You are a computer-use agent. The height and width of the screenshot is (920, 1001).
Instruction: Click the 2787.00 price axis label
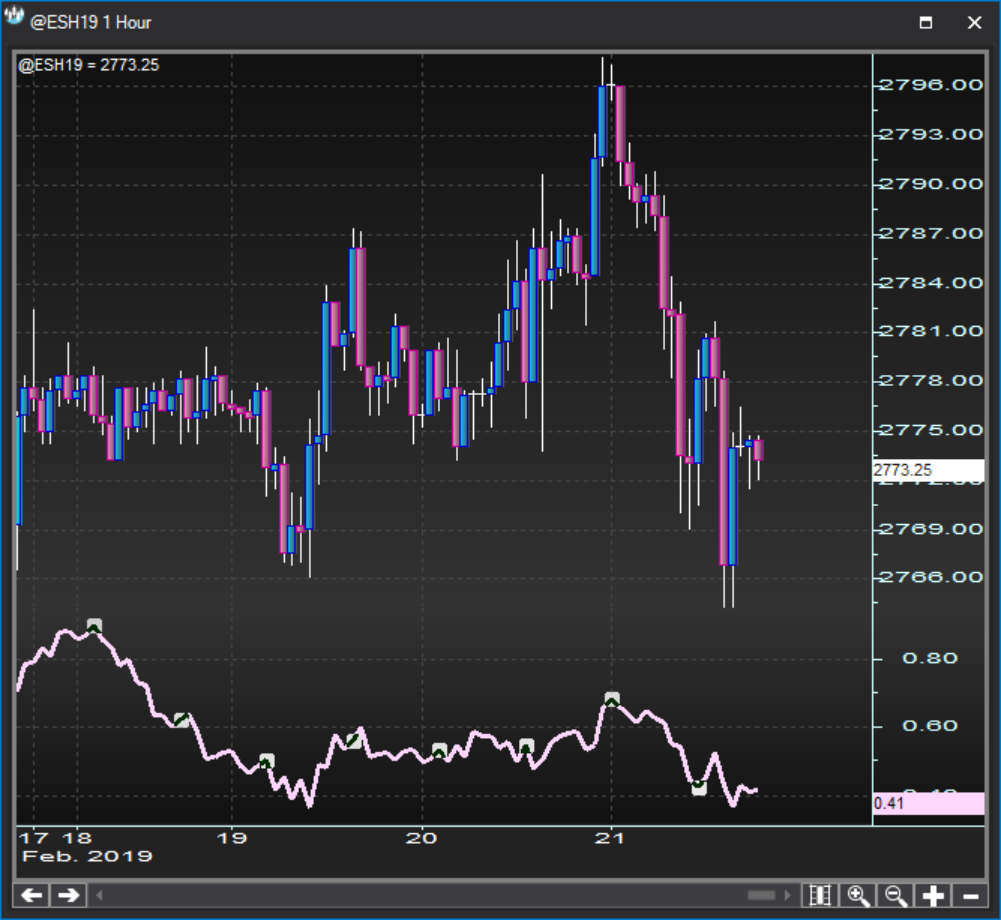[931, 234]
